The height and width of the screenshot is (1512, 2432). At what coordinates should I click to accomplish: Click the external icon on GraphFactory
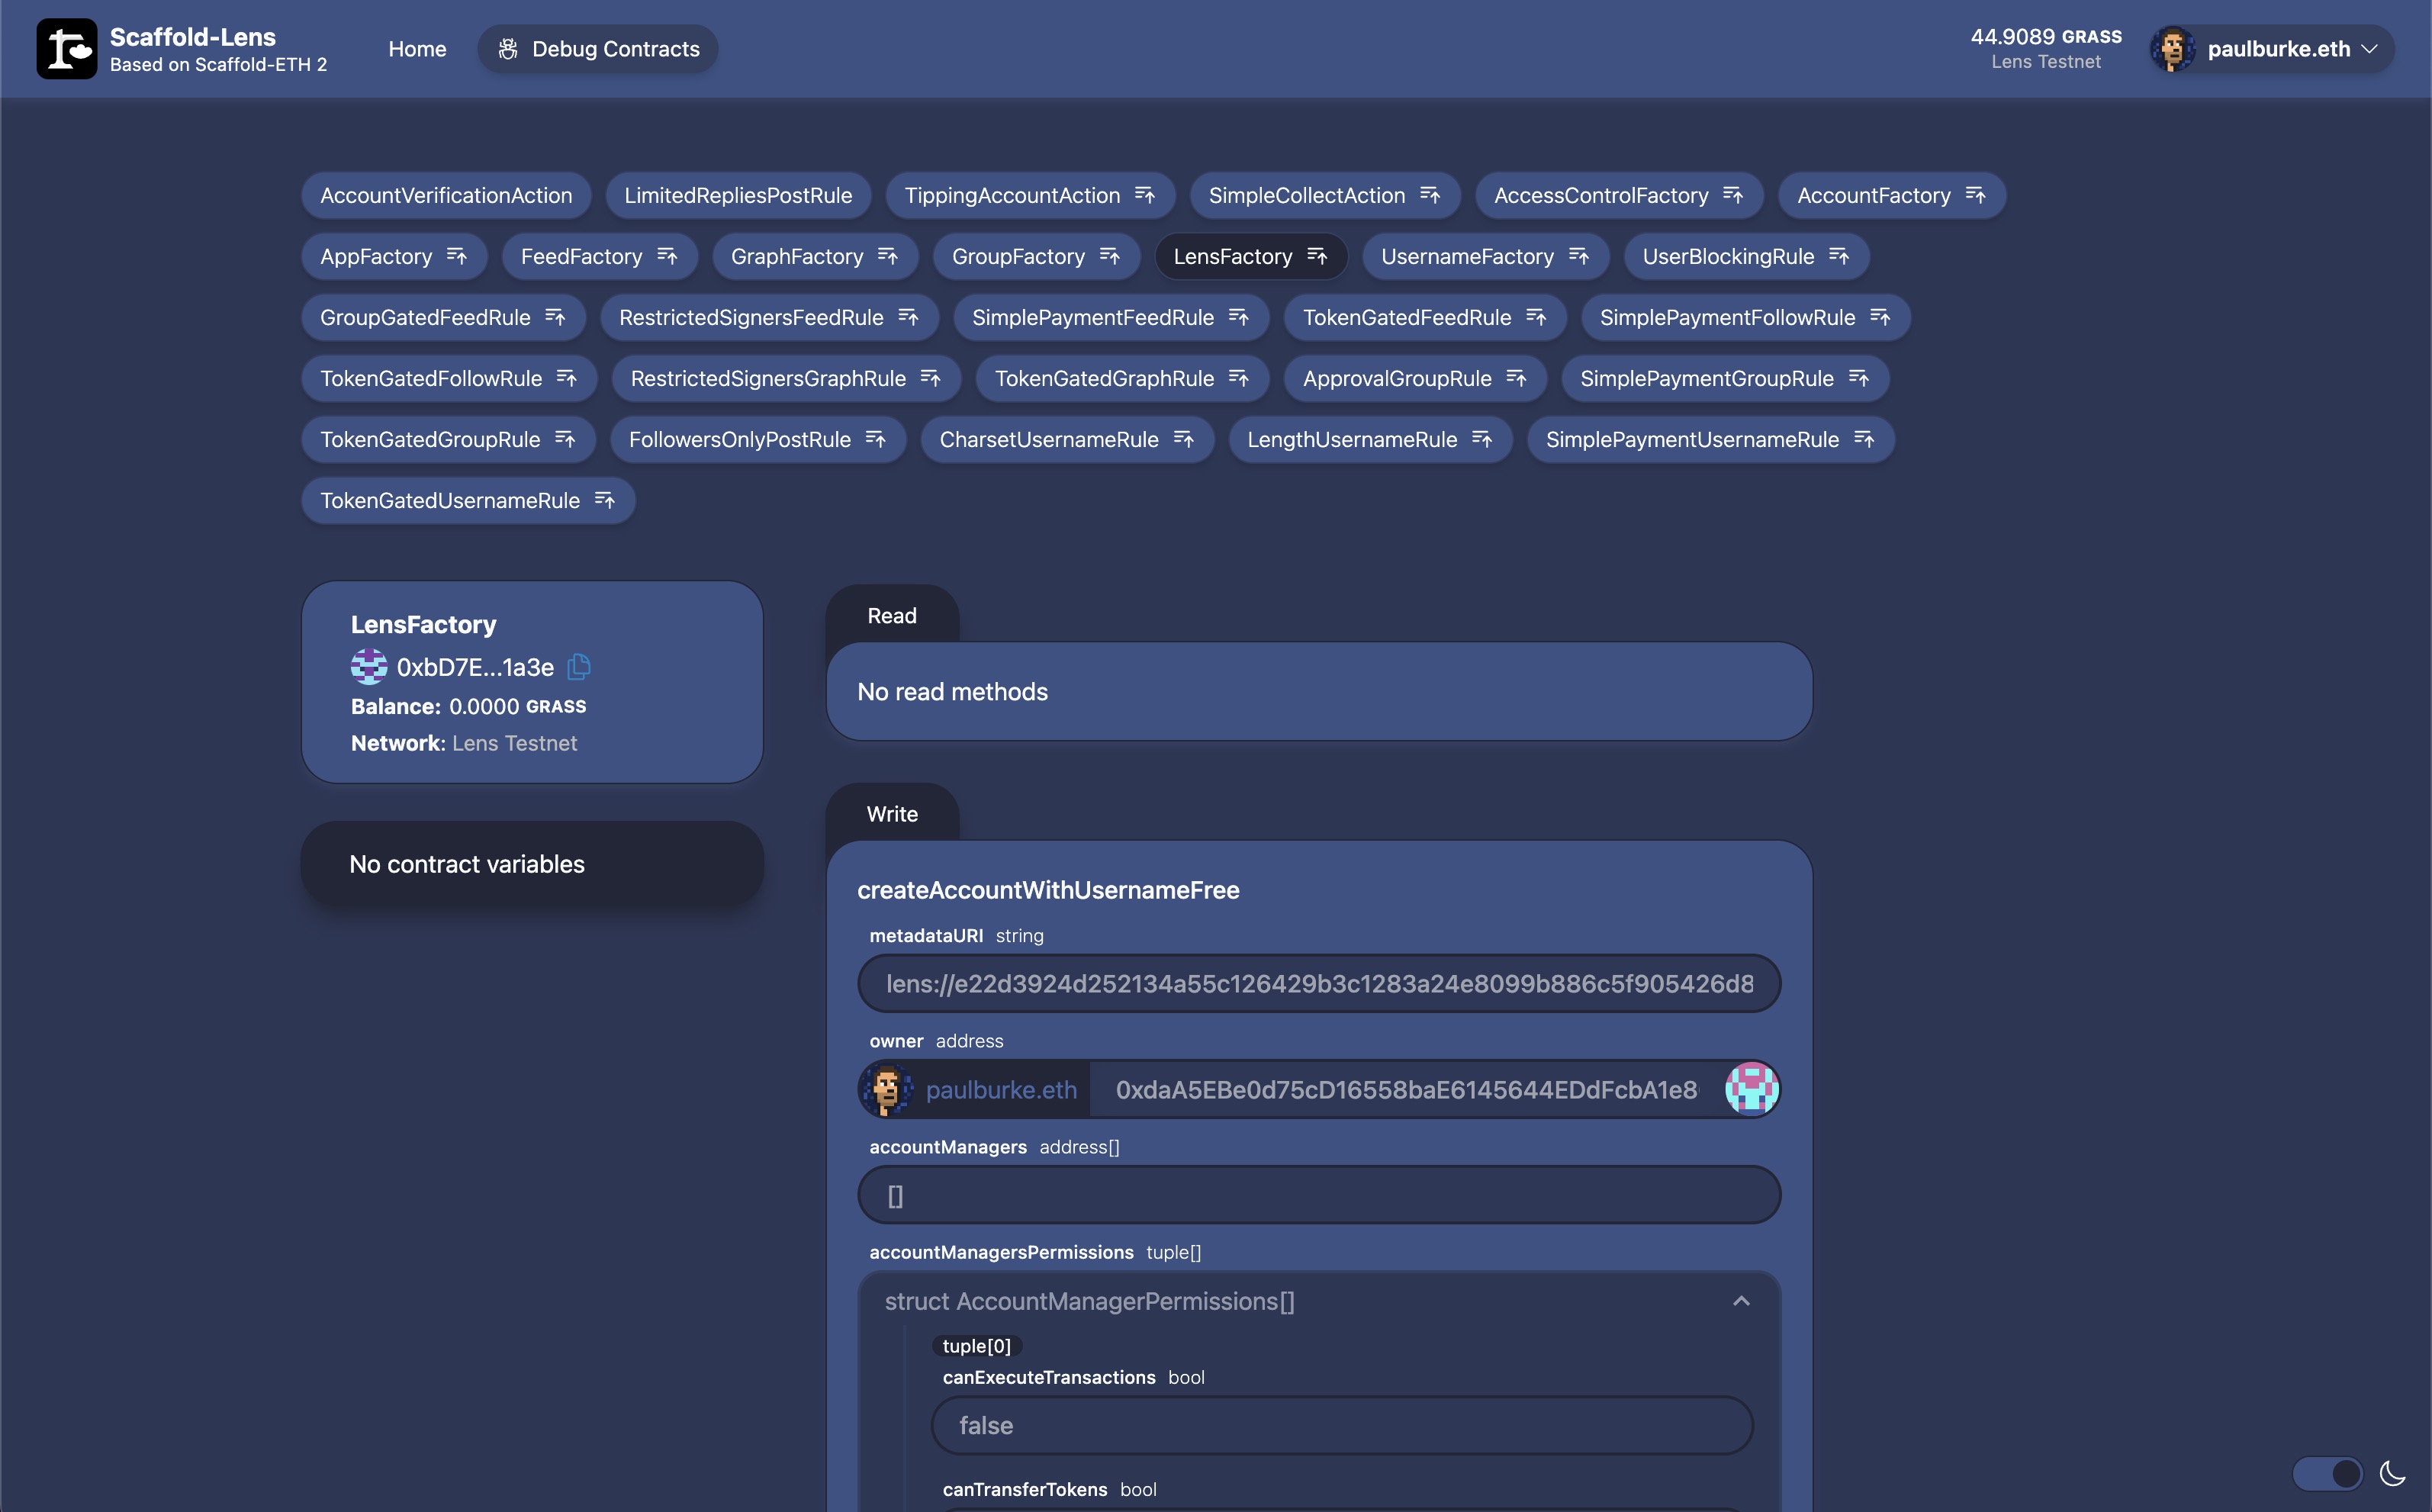(x=888, y=256)
